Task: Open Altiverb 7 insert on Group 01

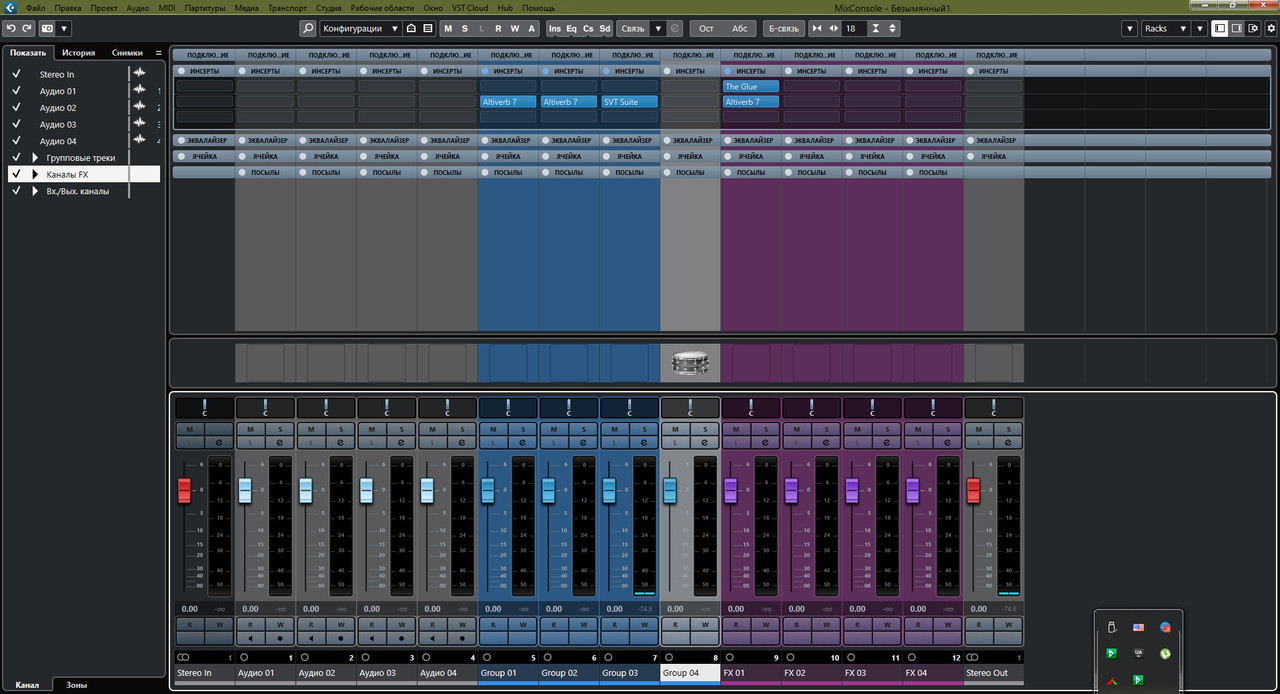Action: pos(508,102)
